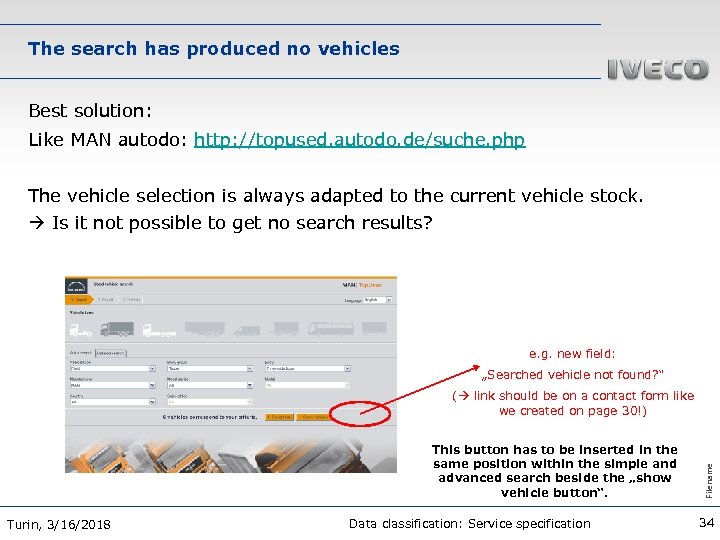Open the top-row middle dropdown of the search form
The width and height of the screenshot is (720, 540).
[x=210, y=369]
